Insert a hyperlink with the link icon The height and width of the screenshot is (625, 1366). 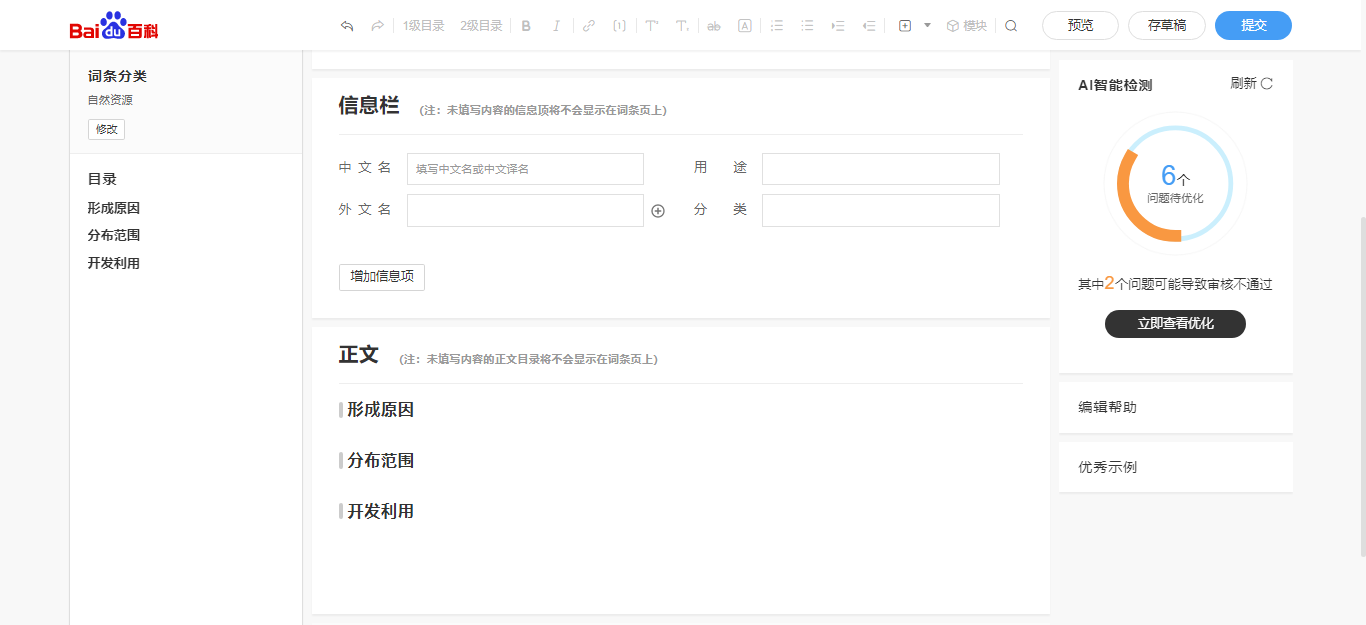coord(589,26)
